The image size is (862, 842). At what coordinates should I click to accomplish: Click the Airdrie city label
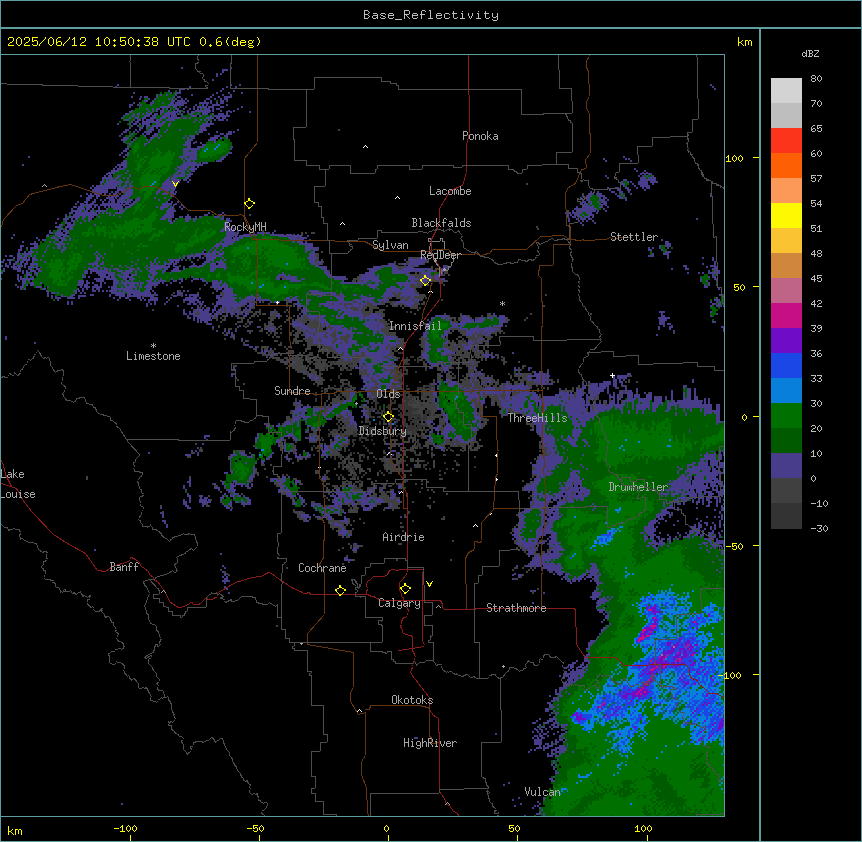404,537
